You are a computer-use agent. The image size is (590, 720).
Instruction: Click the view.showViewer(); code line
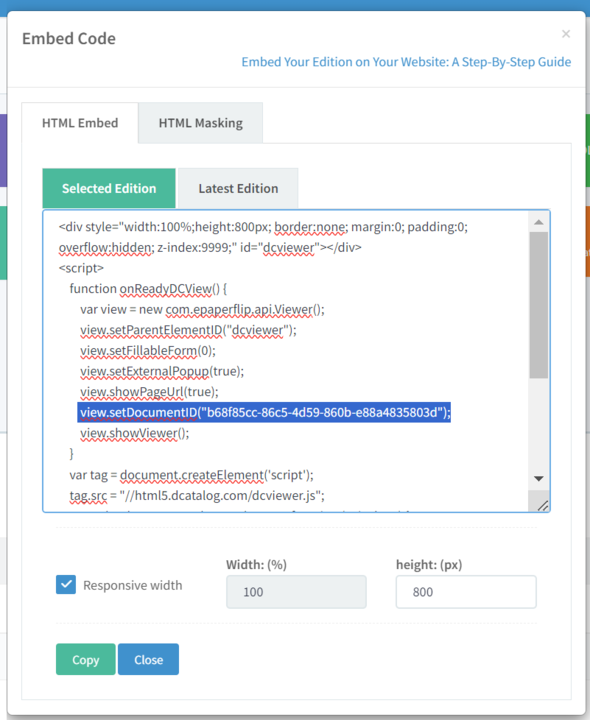click(135, 433)
